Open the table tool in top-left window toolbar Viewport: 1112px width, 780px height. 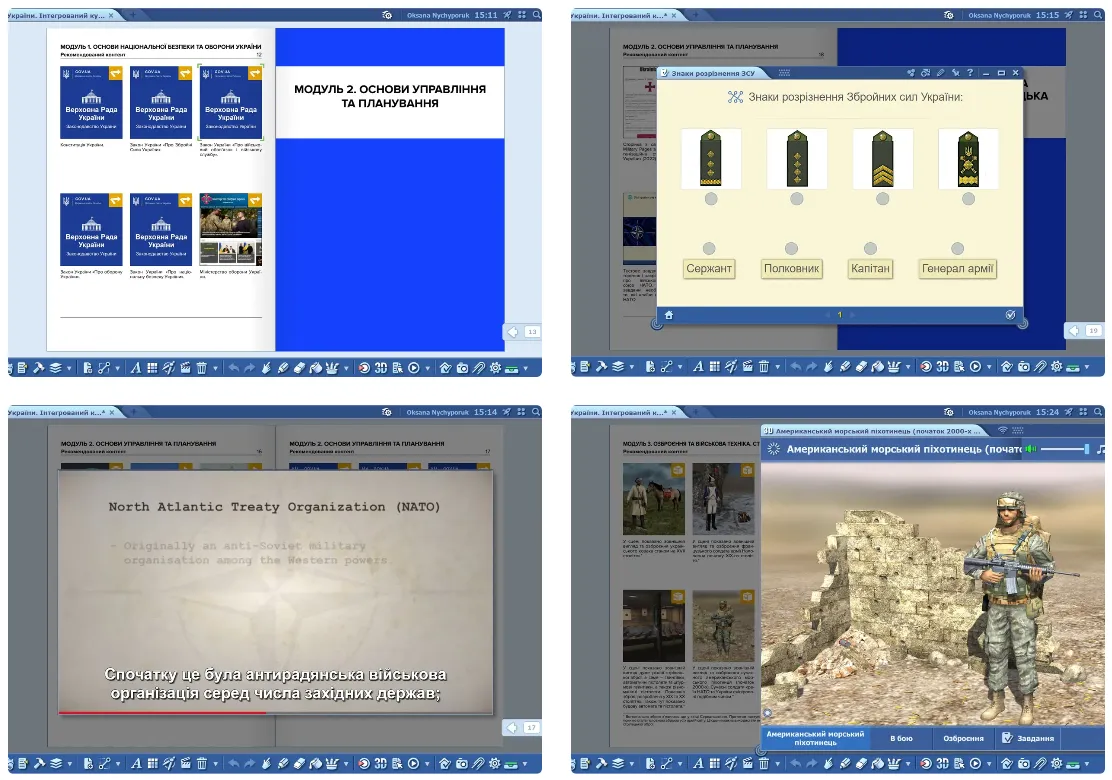152,368
